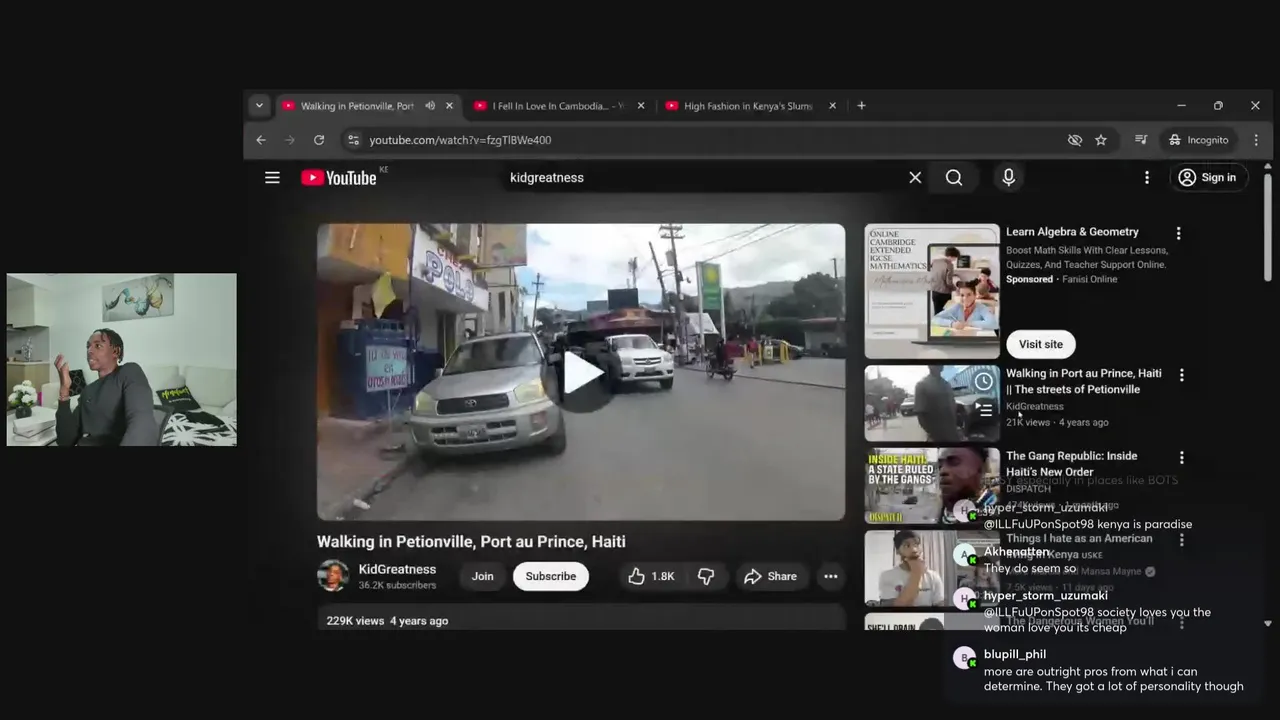Image resolution: width=1280 pixels, height=720 pixels.
Task: Click the YouTube search field
Action: point(700,177)
